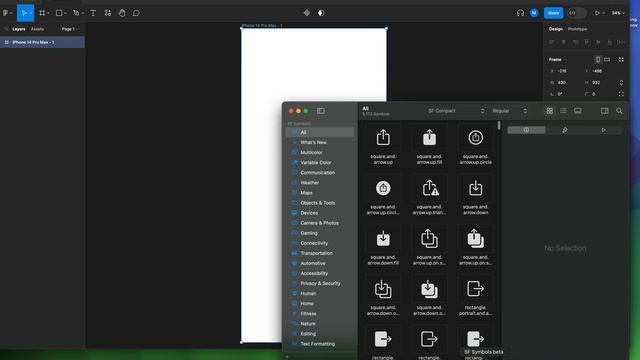The image size is (640, 360).
Task: Toggle the SF Symbols inspector panel
Action: click(604, 111)
